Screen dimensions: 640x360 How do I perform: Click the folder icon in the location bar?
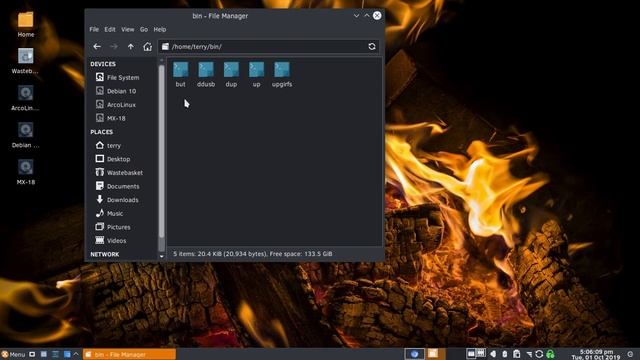pos(165,47)
